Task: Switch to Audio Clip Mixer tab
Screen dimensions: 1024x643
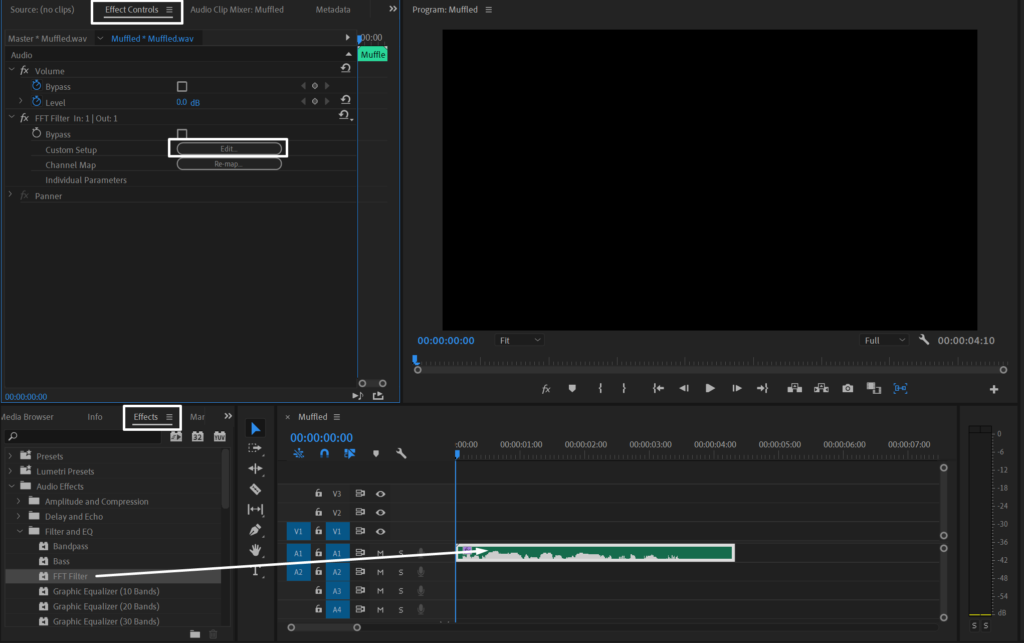Action: (237, 10)
